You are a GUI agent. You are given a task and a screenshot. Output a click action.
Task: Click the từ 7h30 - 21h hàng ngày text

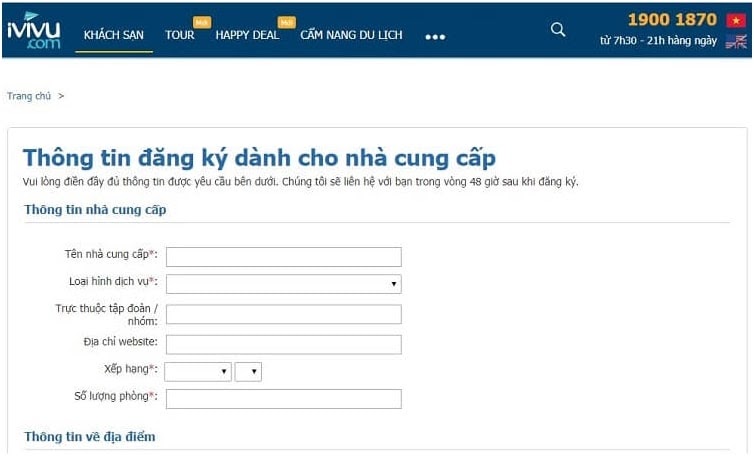point(658,41)
